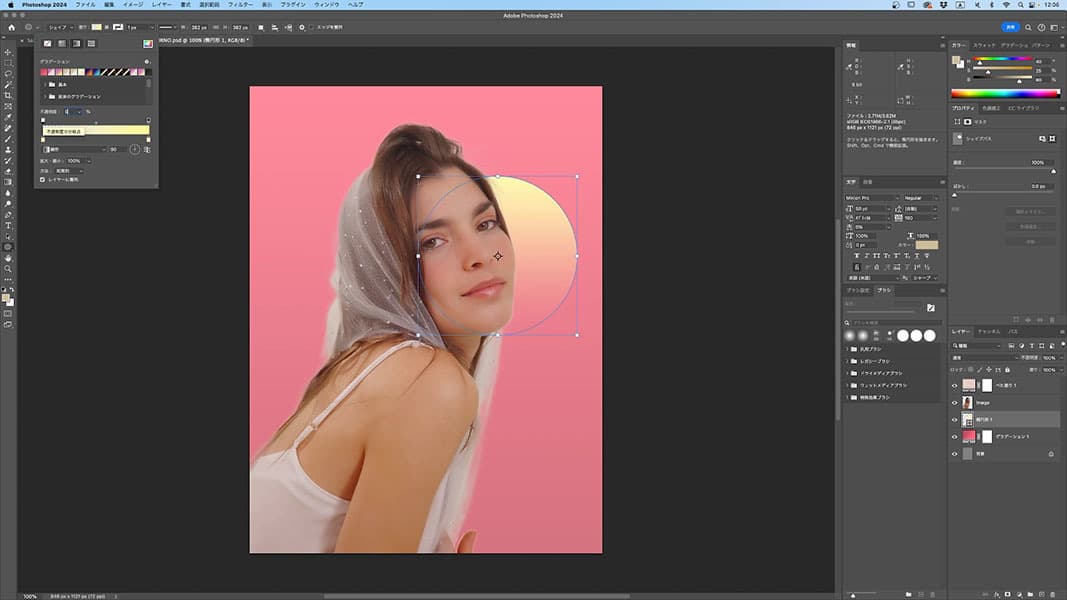Open the フィルター menu
Screen dimensions: 1067x600
tap(239, 5)
